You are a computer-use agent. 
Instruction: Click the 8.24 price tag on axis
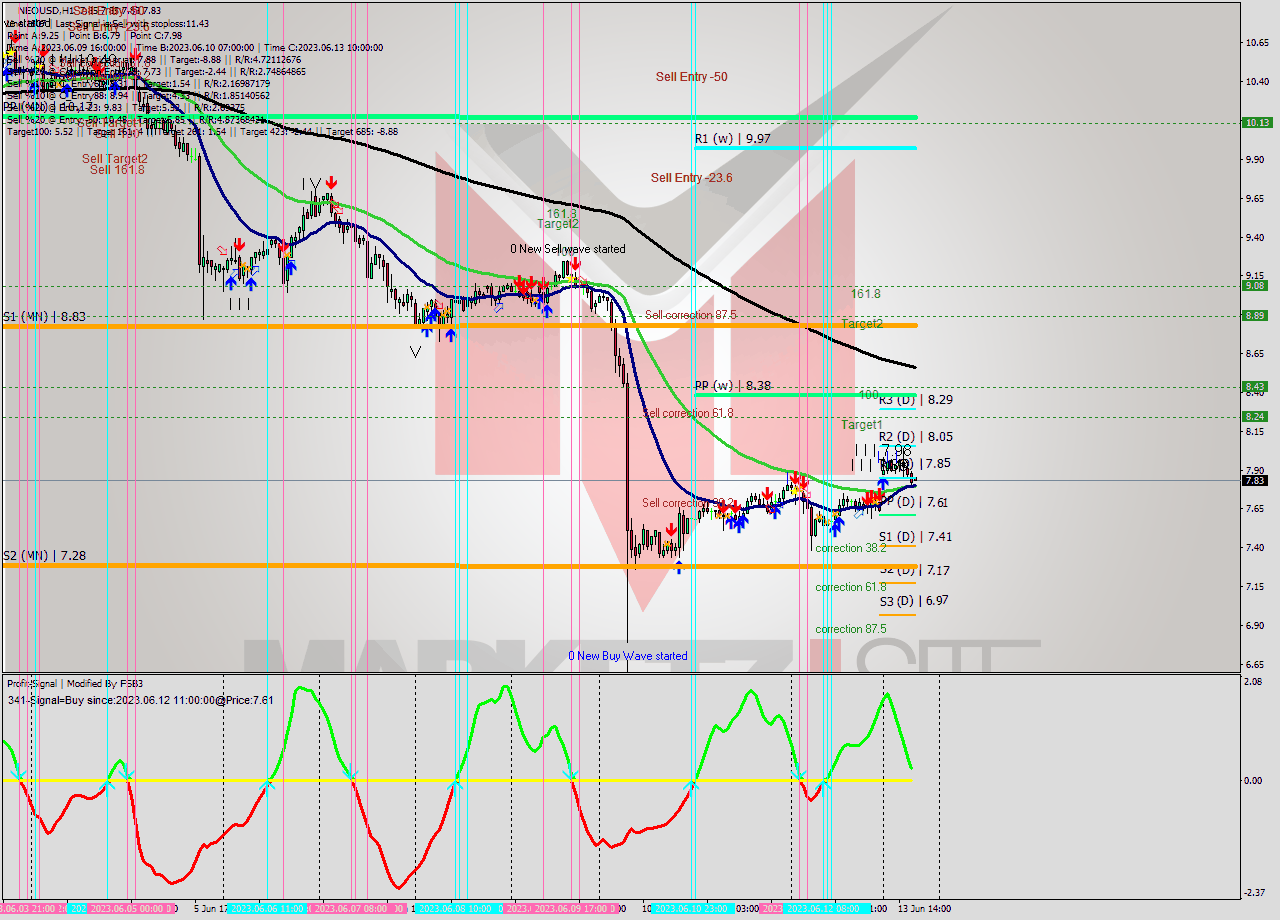[1256, 416]
